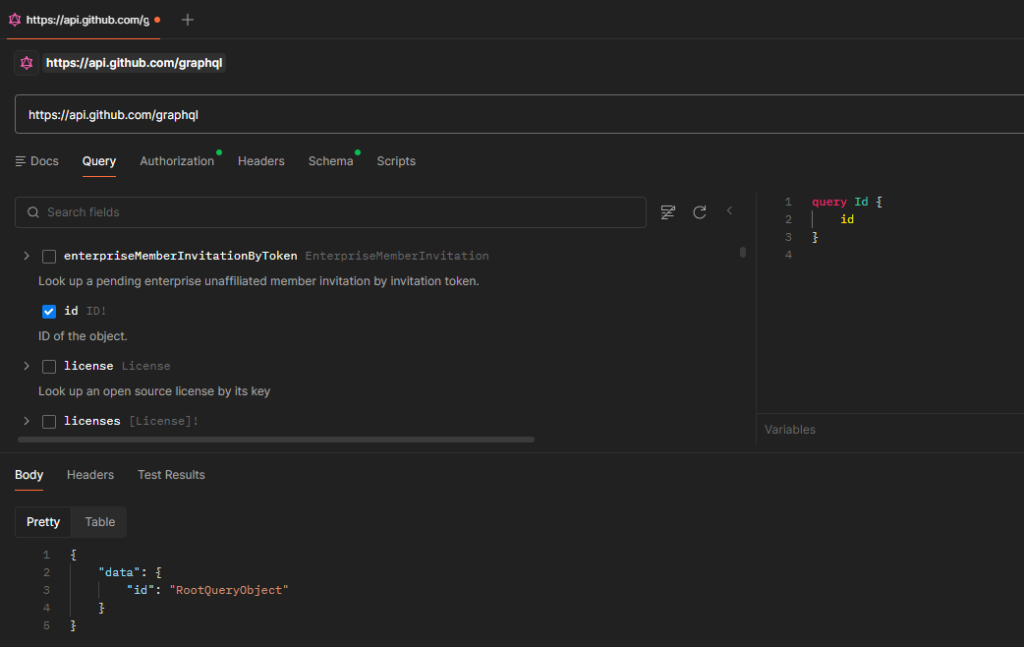Click the vertical scrollbar thumb of the fields list
This screenshot has height=647, width=1024.
(743, 252)
